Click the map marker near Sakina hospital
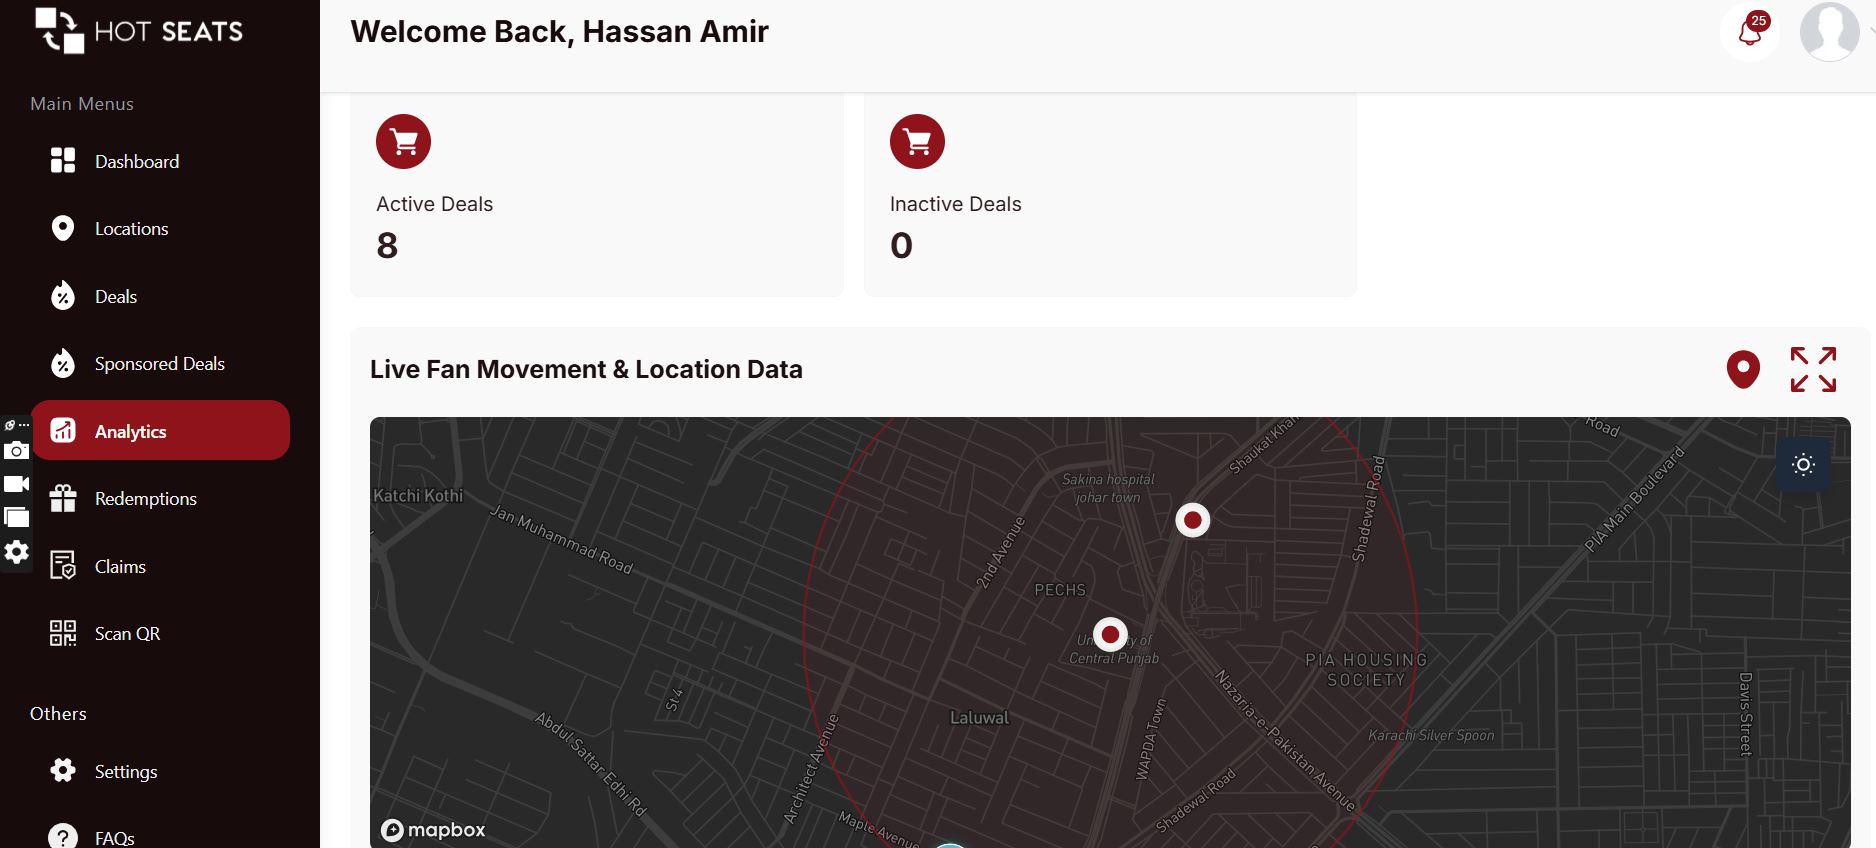 (1192, 520)
